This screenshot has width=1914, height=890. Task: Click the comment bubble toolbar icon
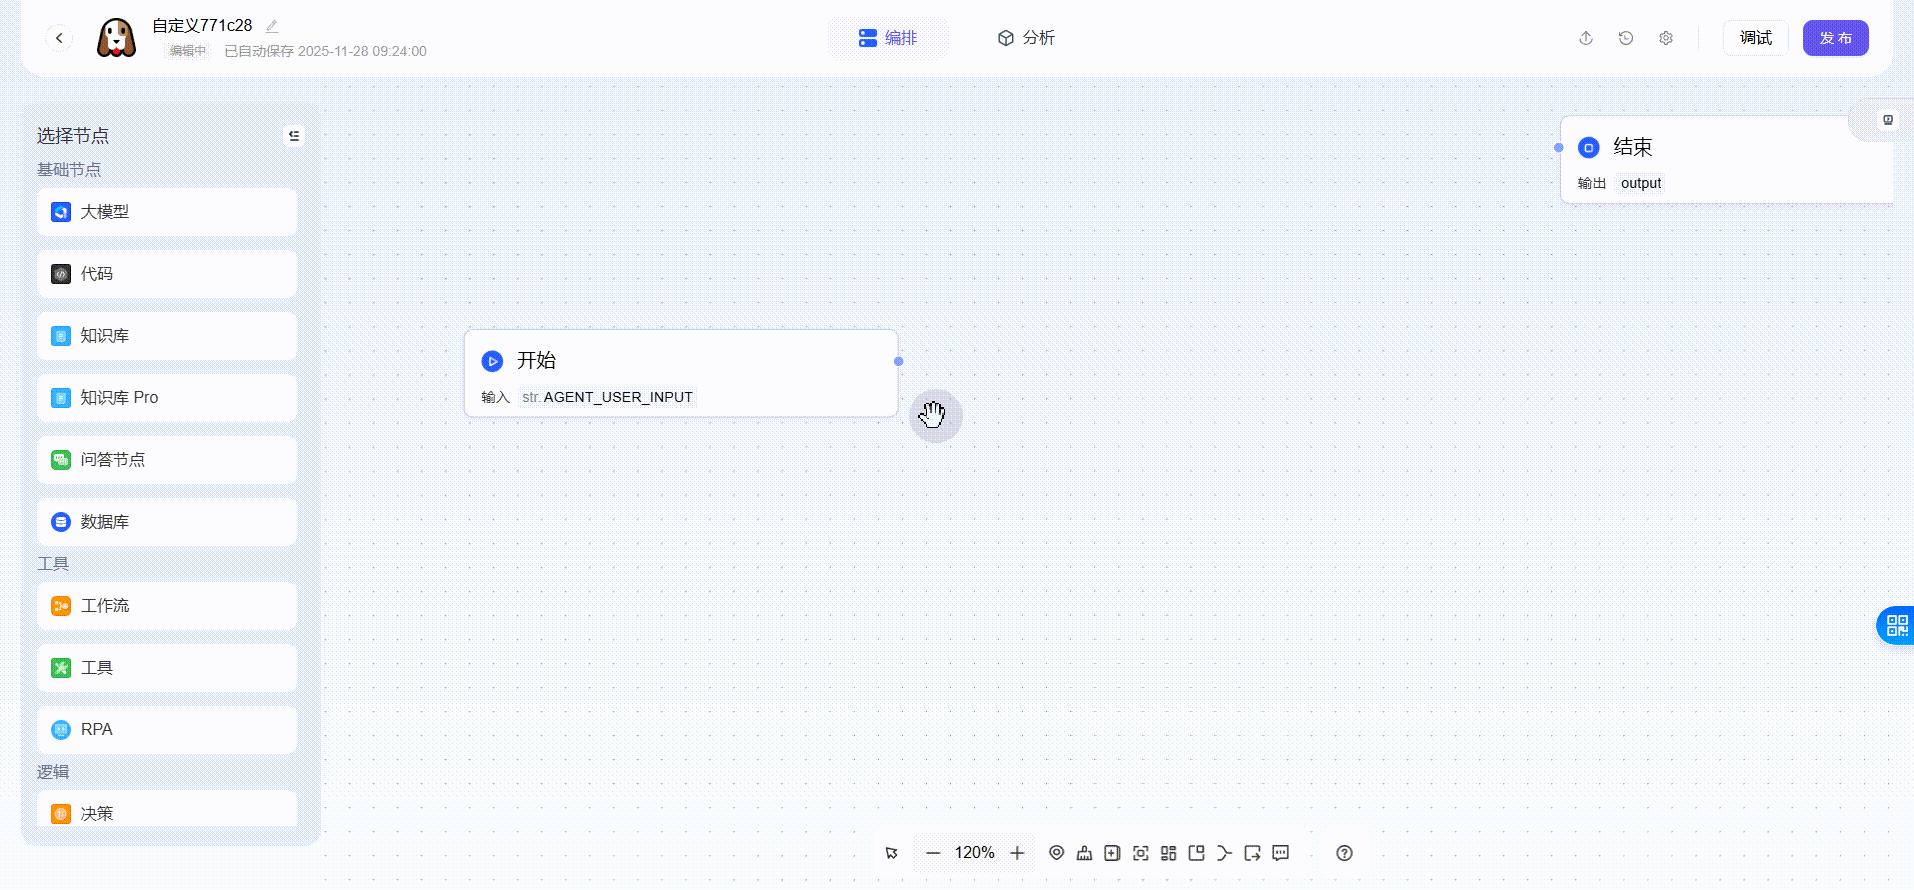pos(1281,853)
